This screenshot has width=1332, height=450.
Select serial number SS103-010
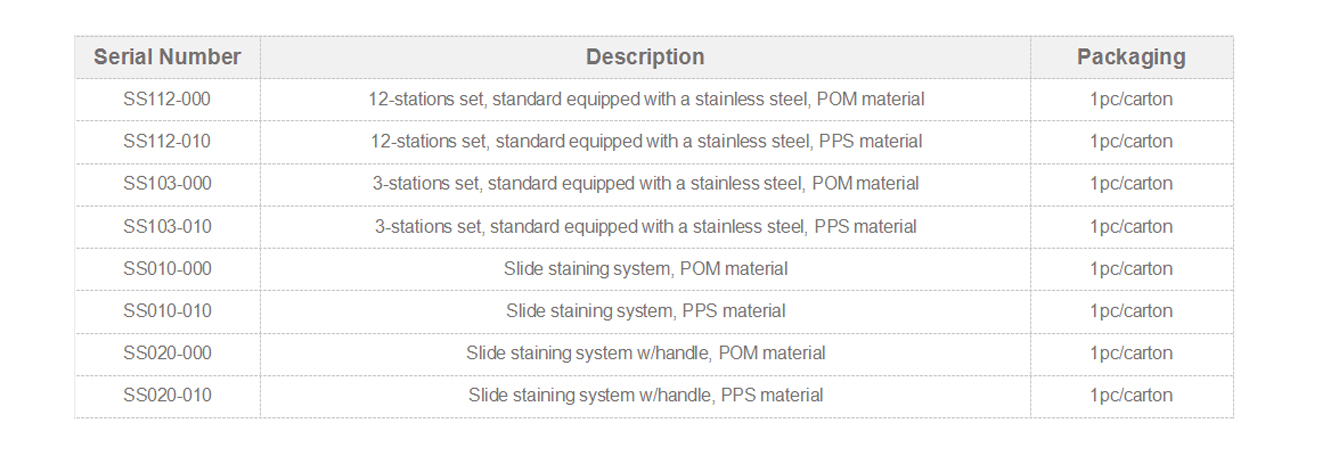coord(167,226)
